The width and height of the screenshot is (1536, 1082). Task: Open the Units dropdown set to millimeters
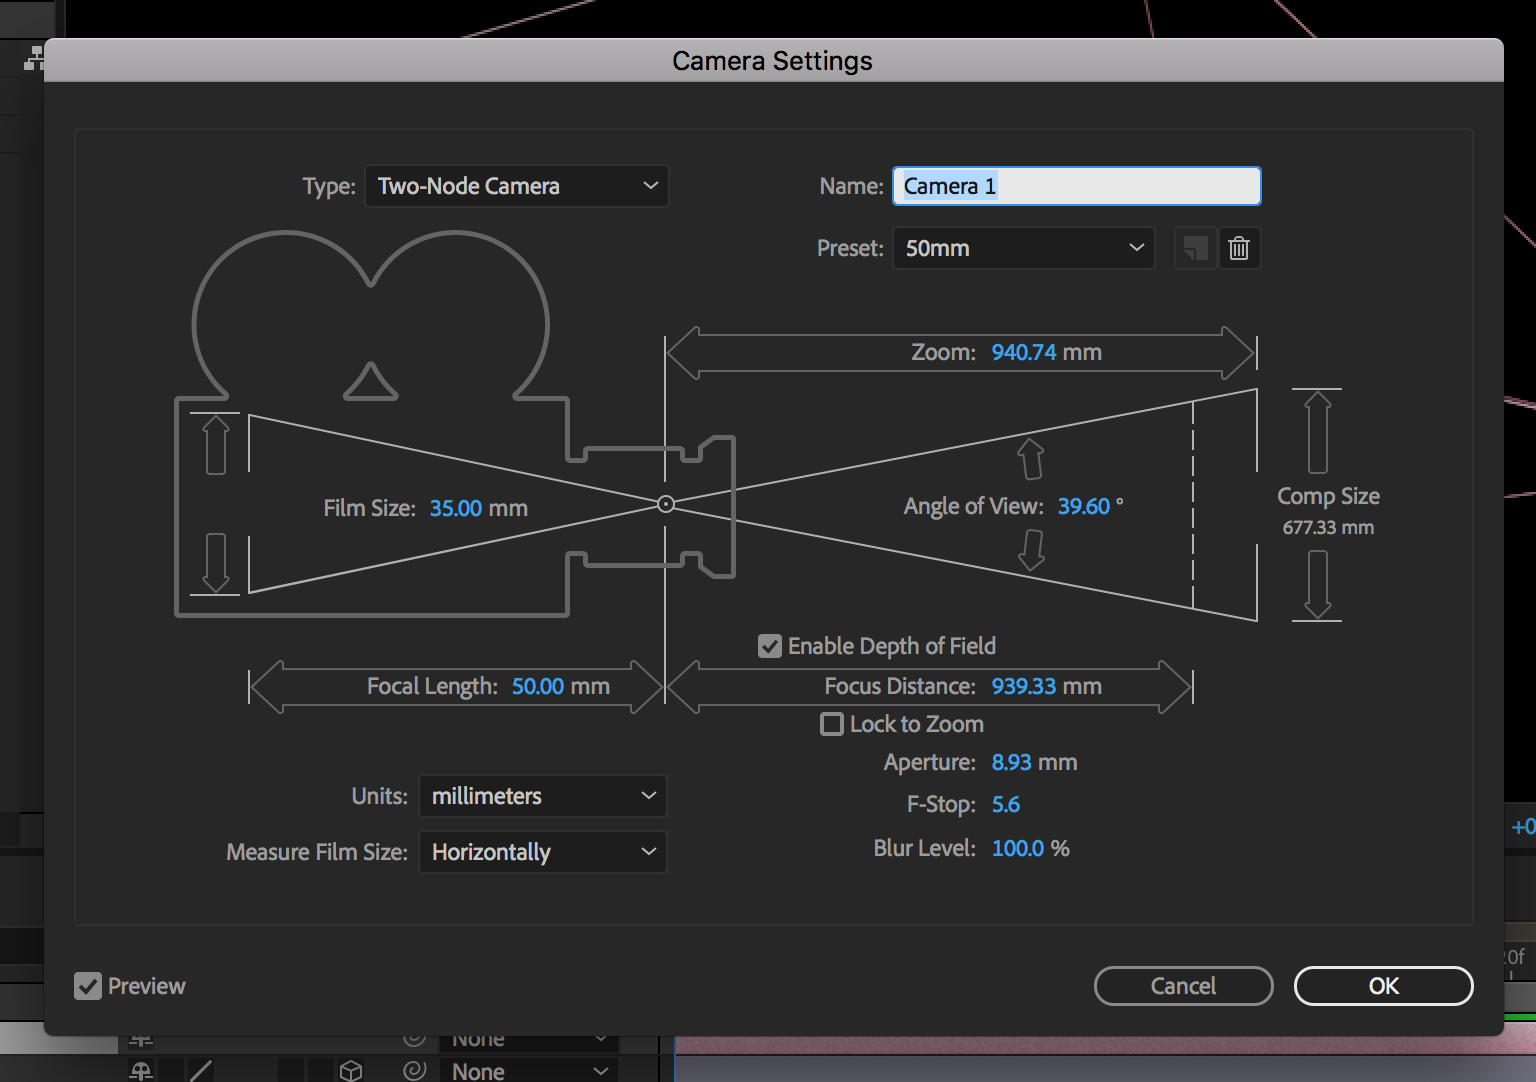[x=543, y=796]
